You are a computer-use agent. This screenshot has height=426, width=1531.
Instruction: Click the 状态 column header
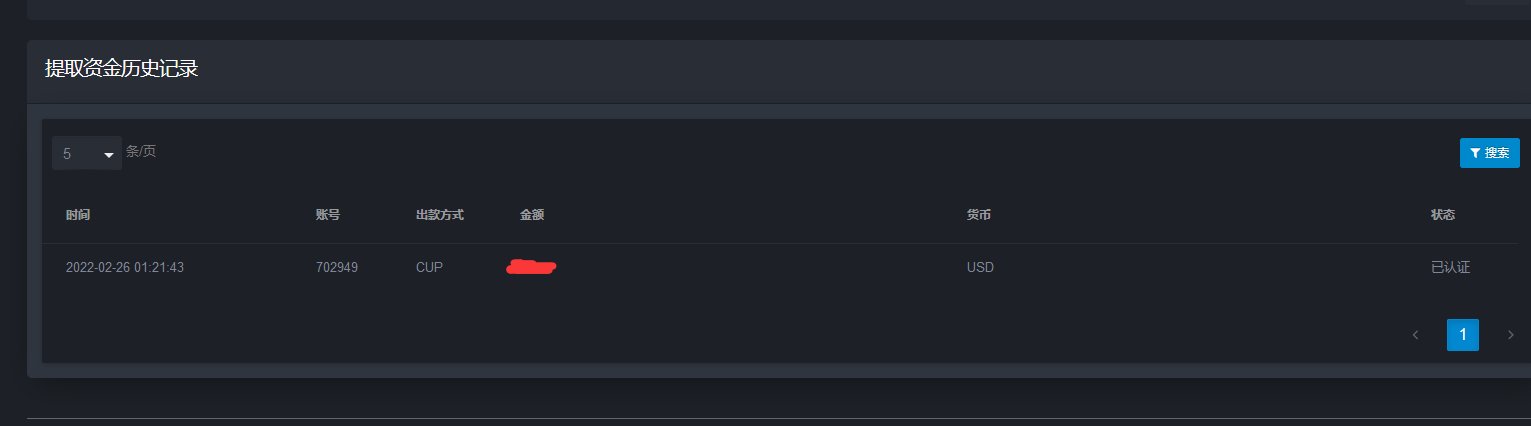(x=1443, y=215)
